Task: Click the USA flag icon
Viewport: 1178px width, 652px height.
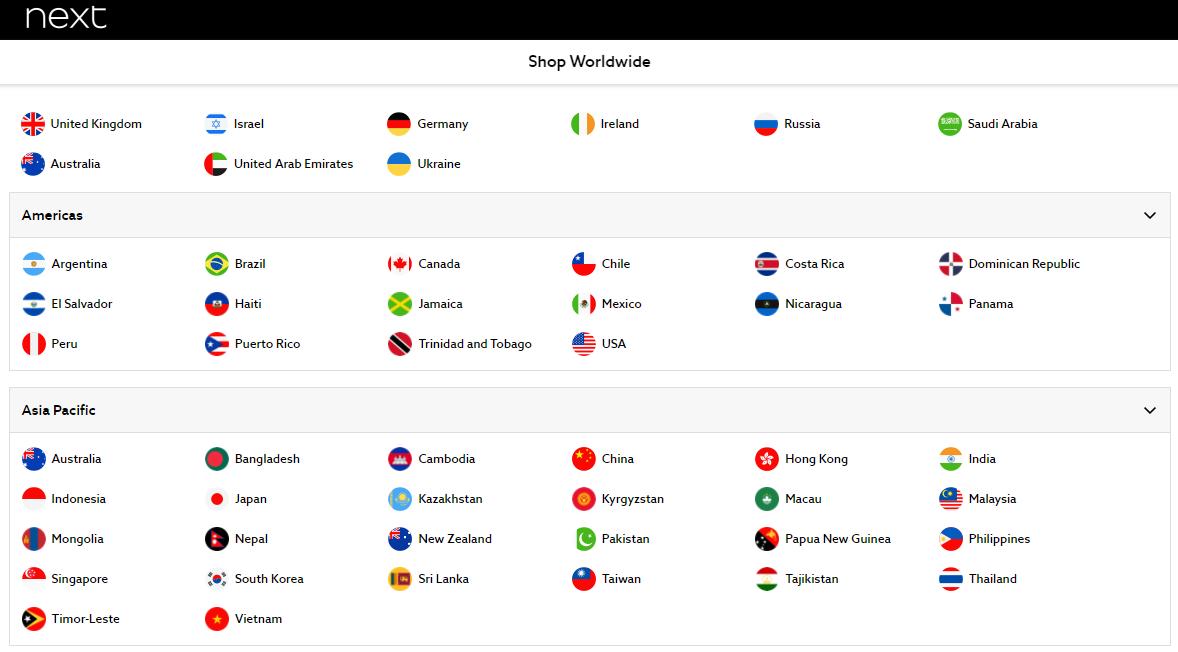Action: (x=584, y=343)
